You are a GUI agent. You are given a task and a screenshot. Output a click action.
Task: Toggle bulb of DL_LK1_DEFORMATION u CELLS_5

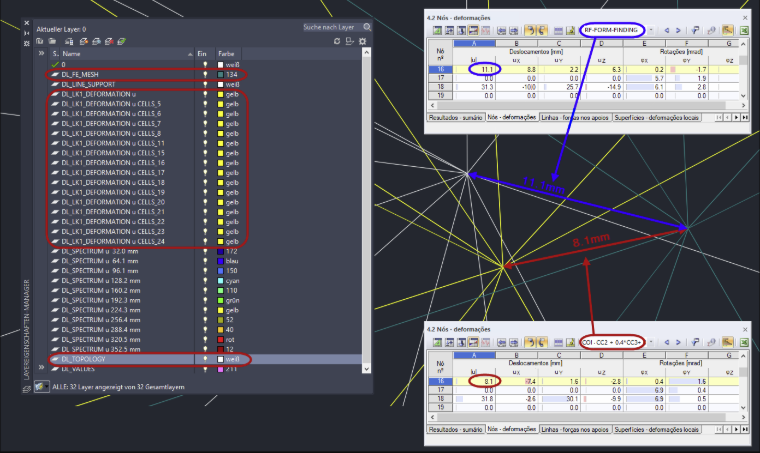[206, 104]
